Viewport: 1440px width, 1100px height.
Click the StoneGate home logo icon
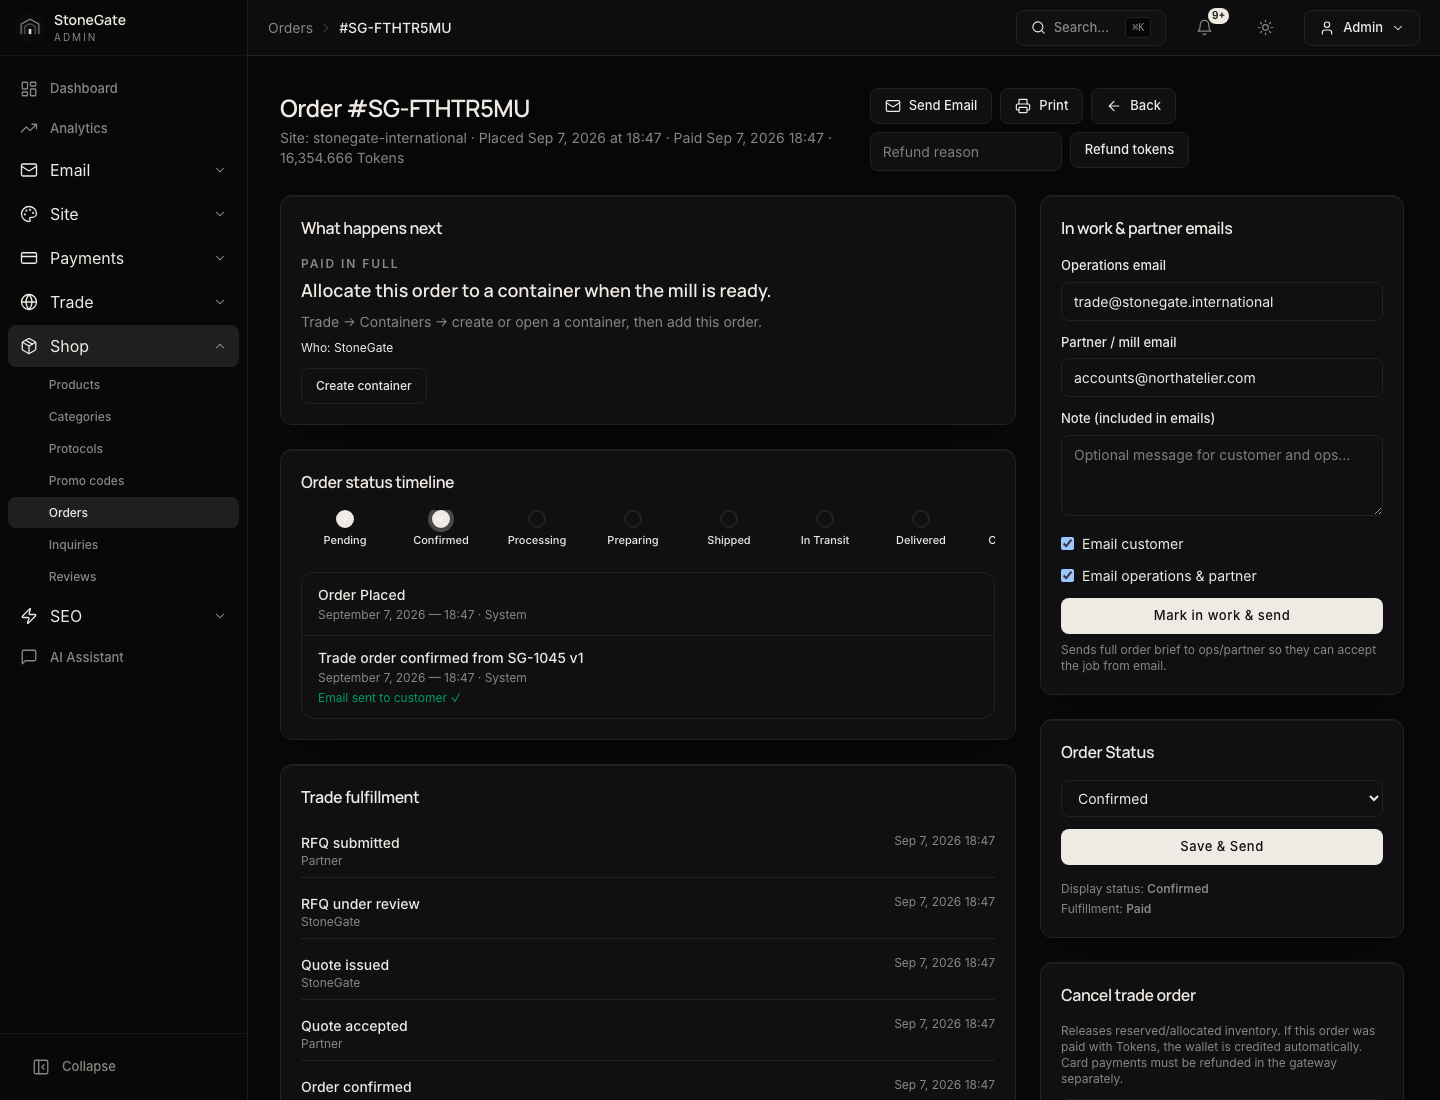[x=30, y=27]
